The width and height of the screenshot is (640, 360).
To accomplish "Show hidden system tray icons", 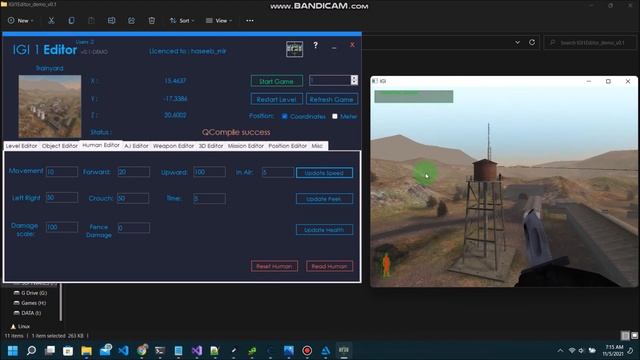I will (x=560, y=351).
